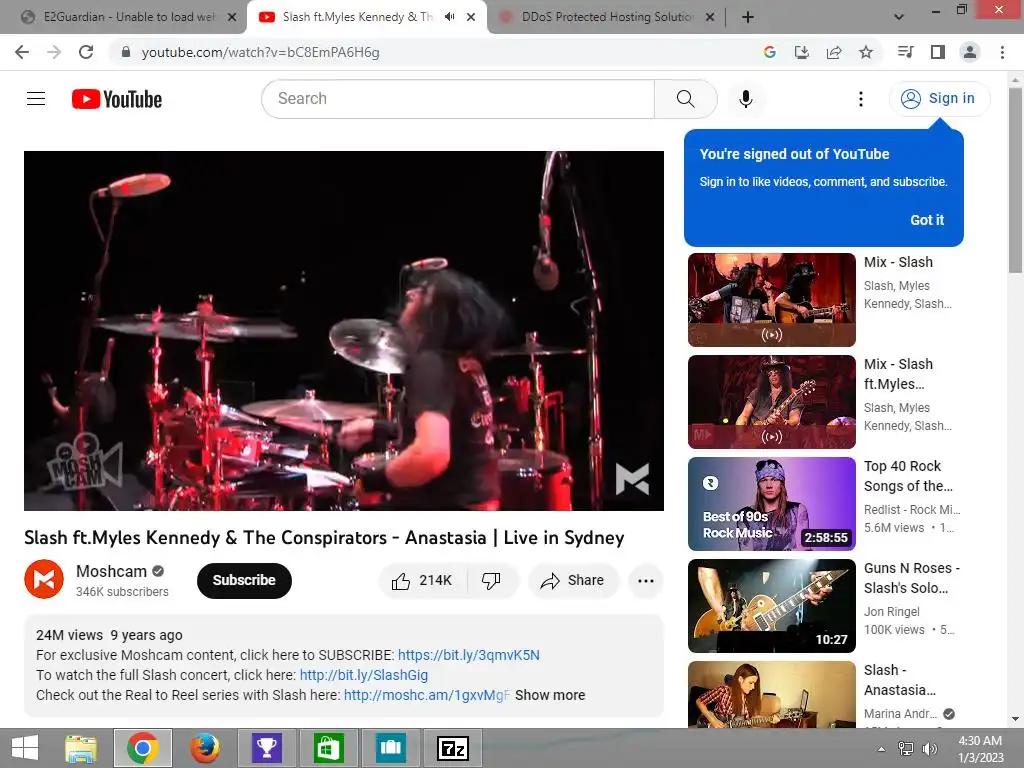The width and height of the screenshot is (1024, 768).
Task: Open bit.ly/SlashGig concert link
Action: click(x=364, y=675)
